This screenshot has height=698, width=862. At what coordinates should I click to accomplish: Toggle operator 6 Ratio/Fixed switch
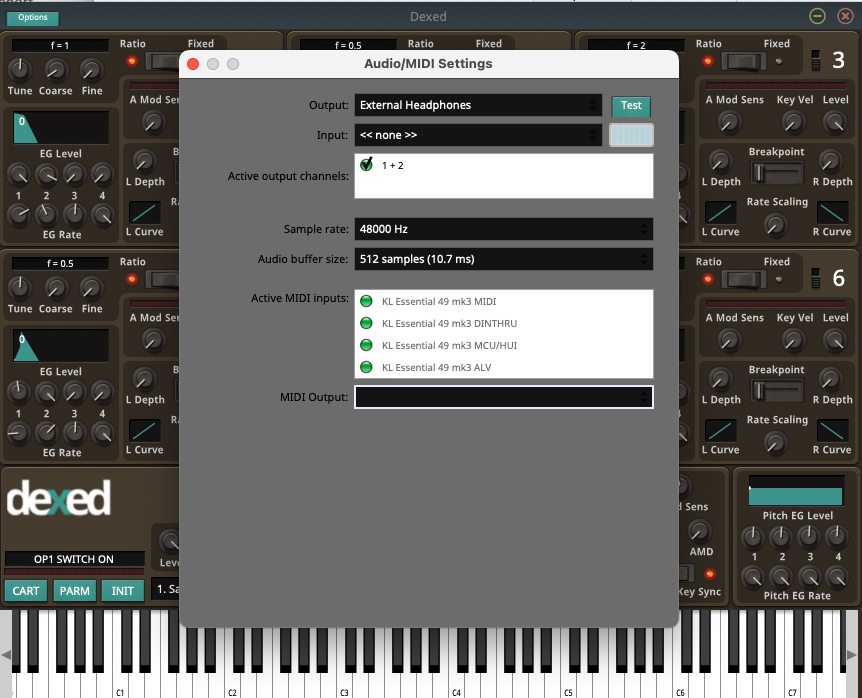[x=743, y=279]
